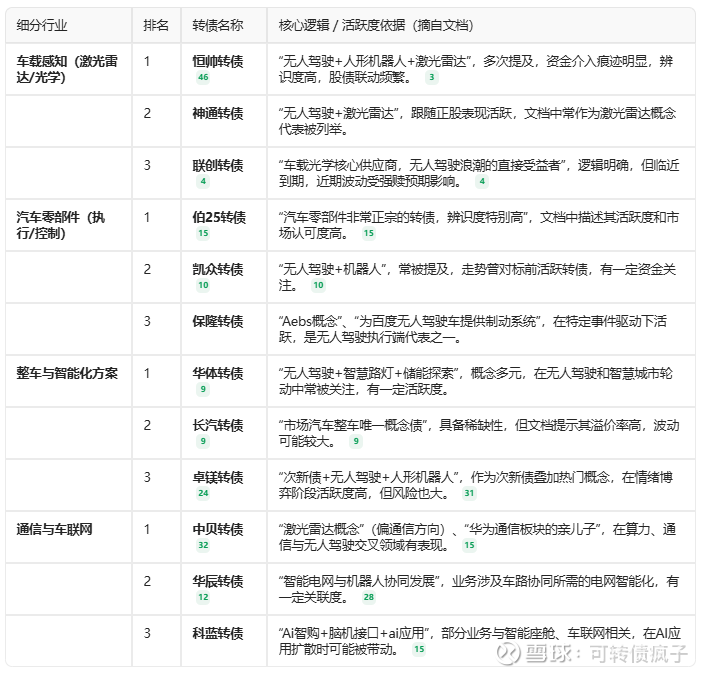Select rank 1 in the 中贝转债 row
Screen dimensions: 709x675
click(147, 529)
